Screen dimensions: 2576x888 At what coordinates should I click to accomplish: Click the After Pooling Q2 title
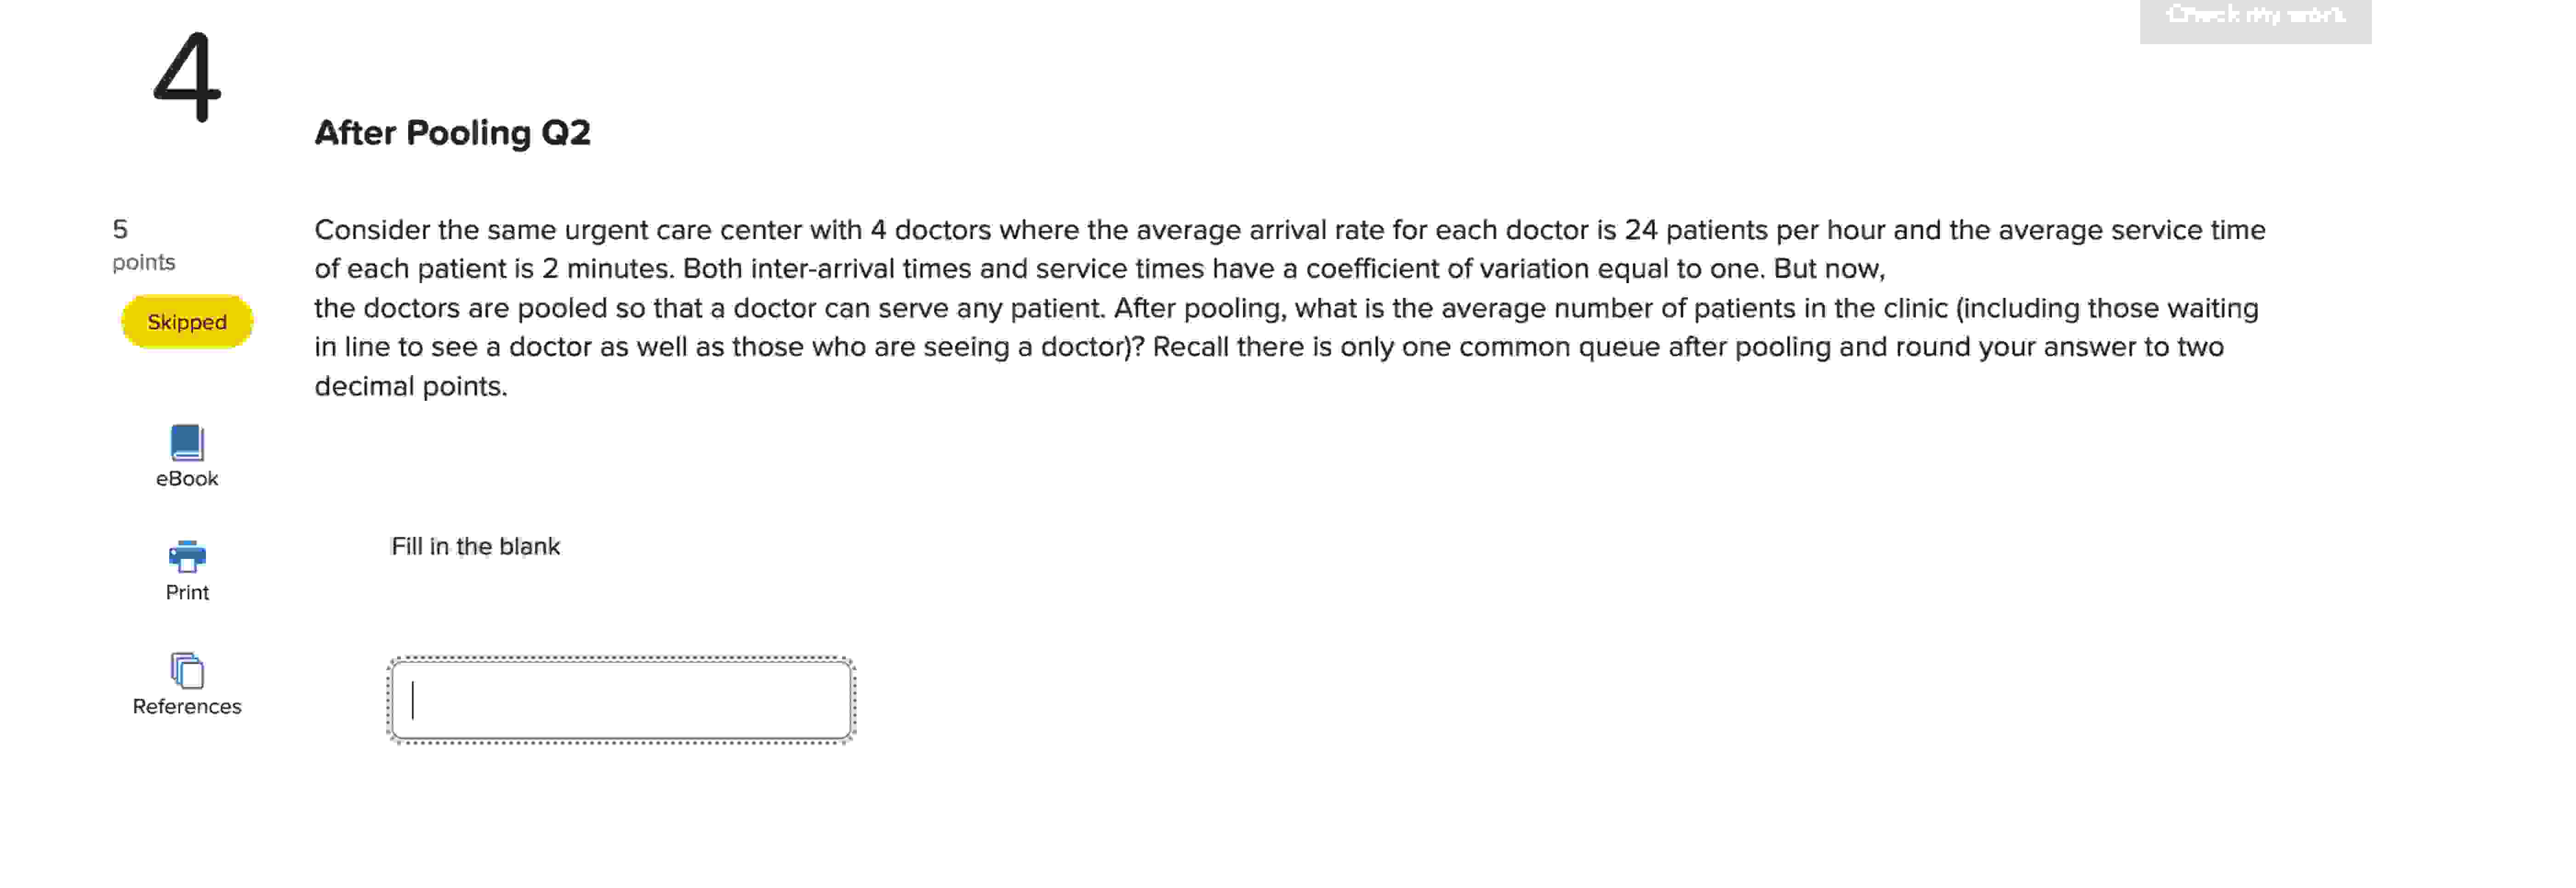coord(453,132)
